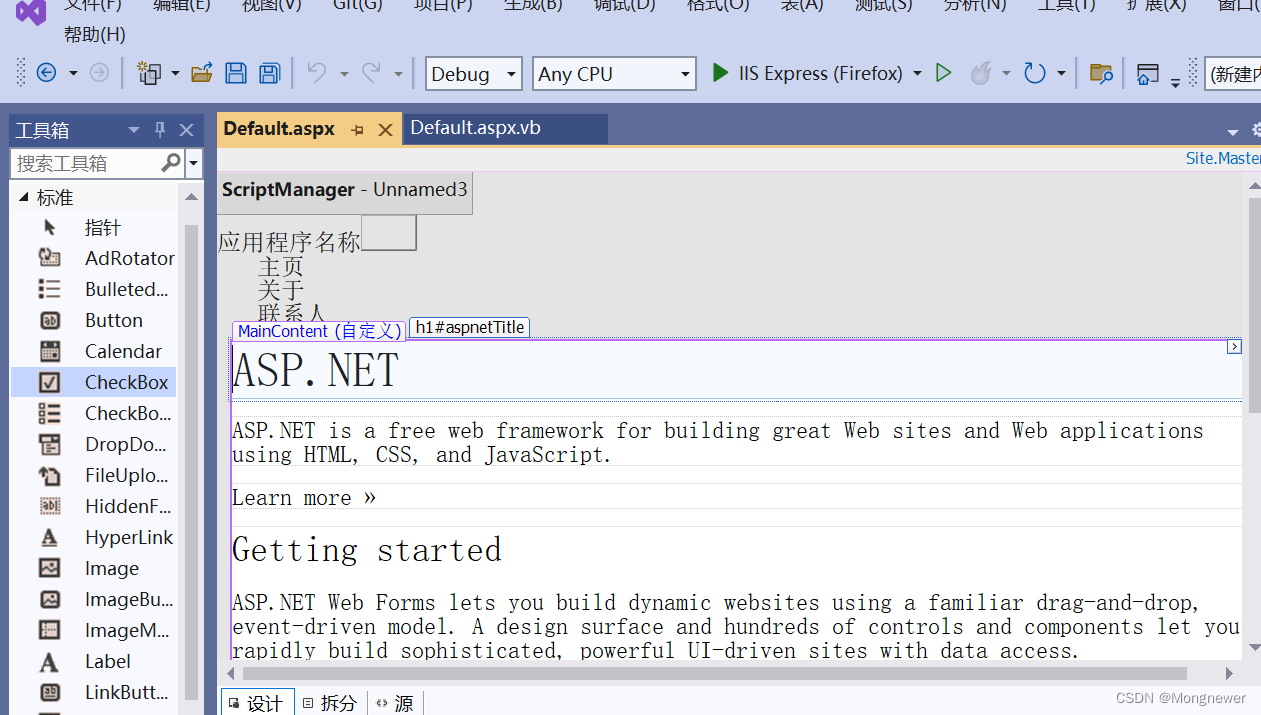Click the Undo arrow icon
The image size is (1261, 715).
point(317,73)
